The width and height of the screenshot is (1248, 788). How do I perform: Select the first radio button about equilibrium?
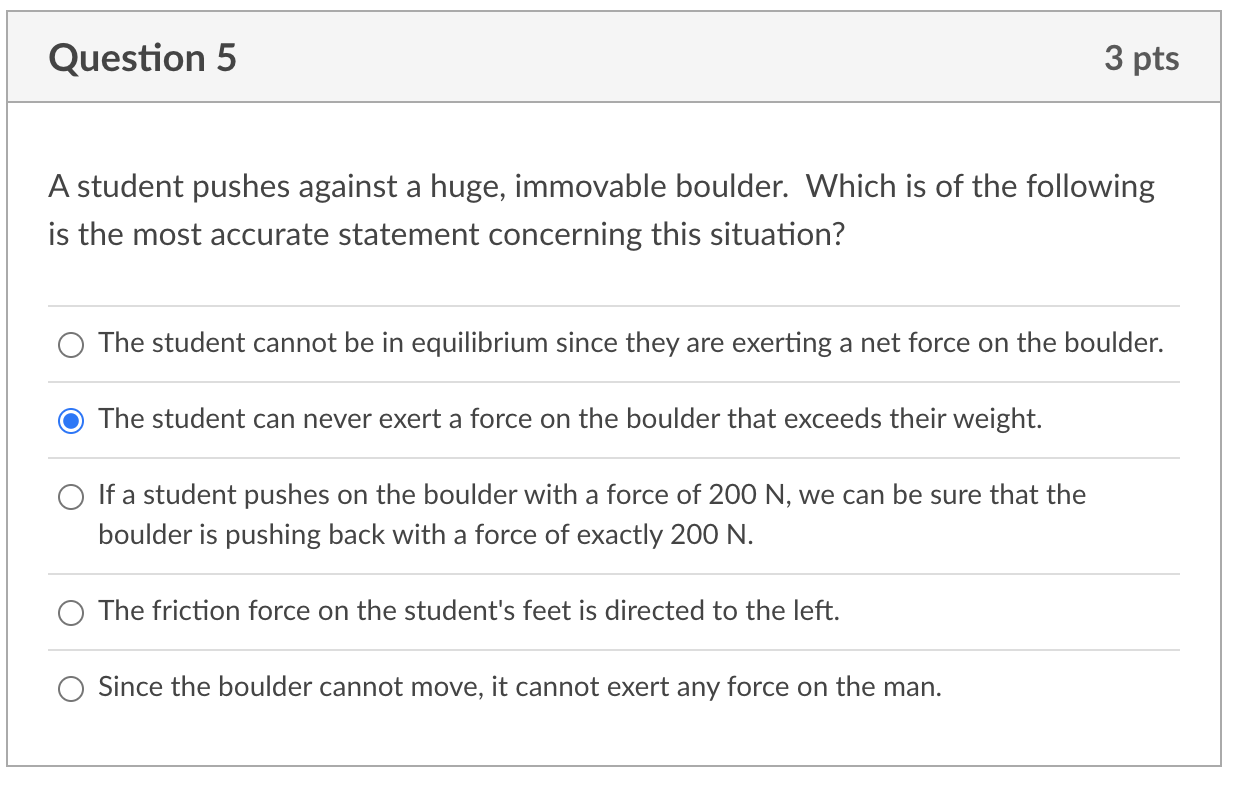[70, 344]
